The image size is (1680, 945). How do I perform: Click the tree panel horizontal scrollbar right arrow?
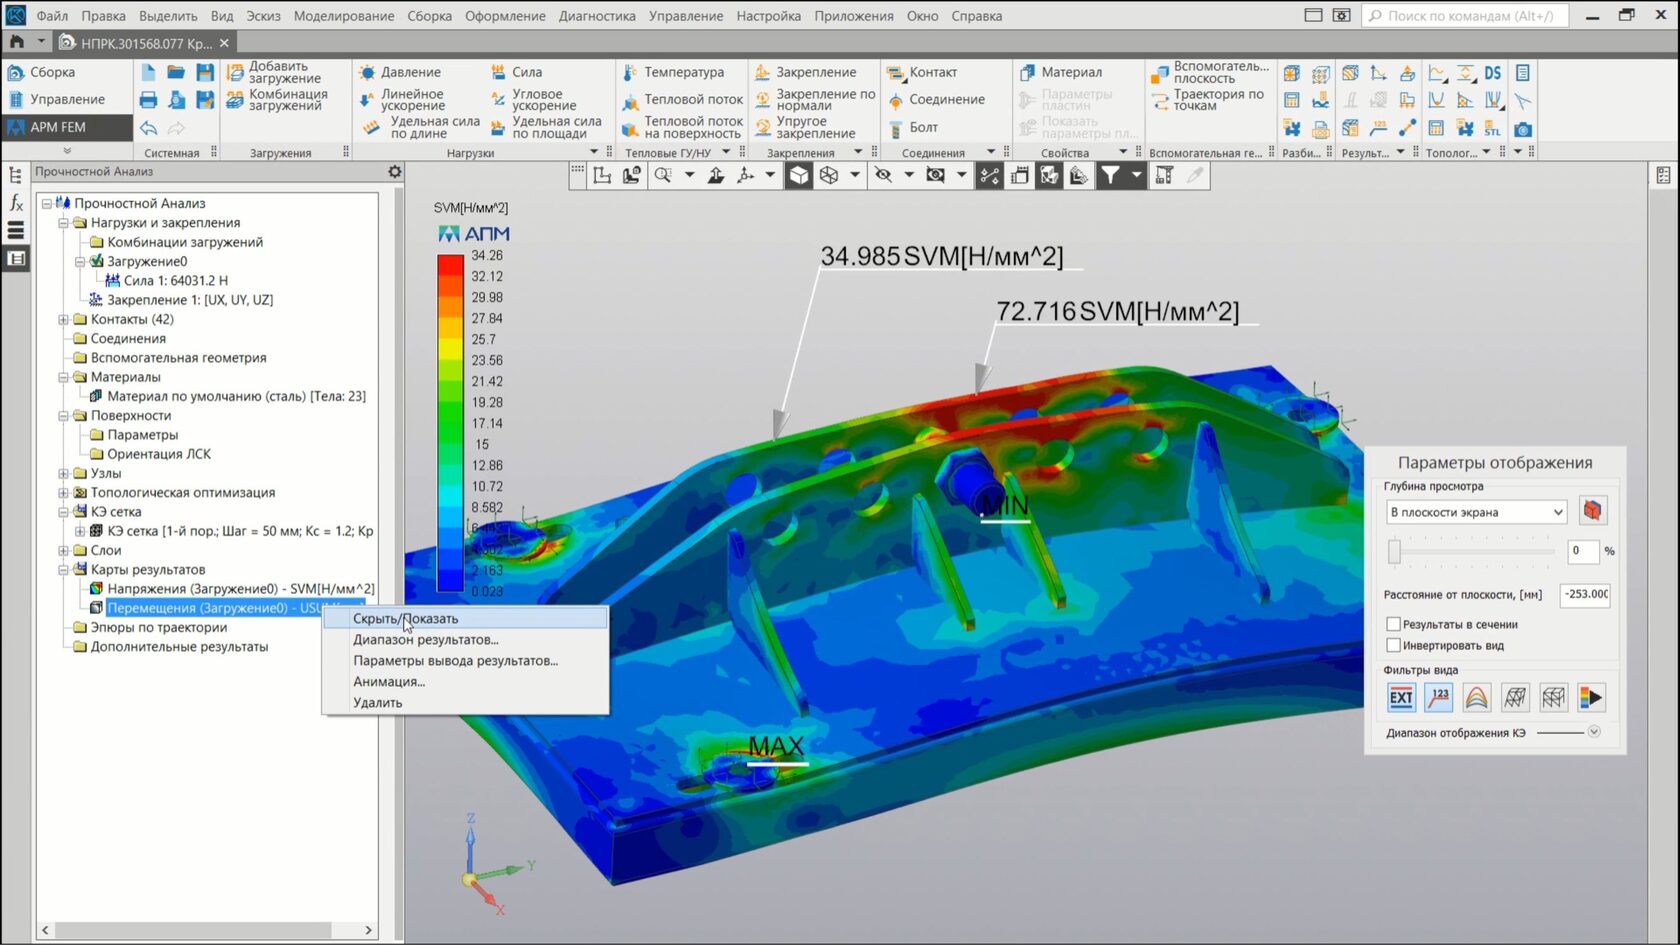[368, 930]
